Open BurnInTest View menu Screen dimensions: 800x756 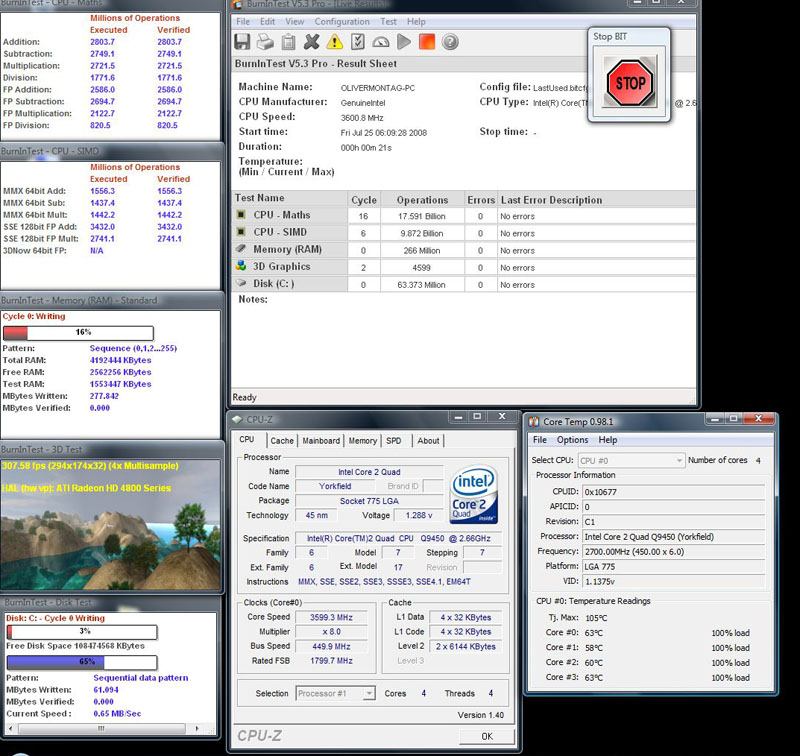294,21
